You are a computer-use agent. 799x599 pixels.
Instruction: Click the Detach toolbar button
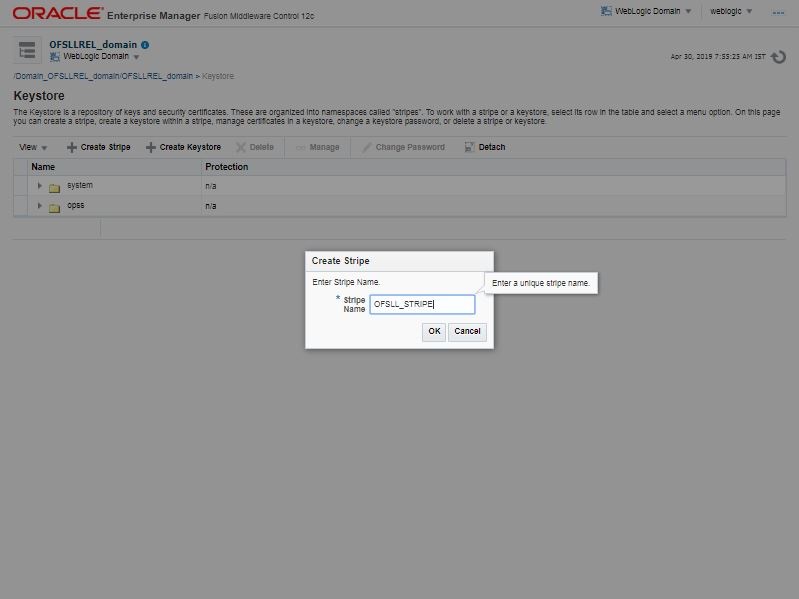pos(485,147)
